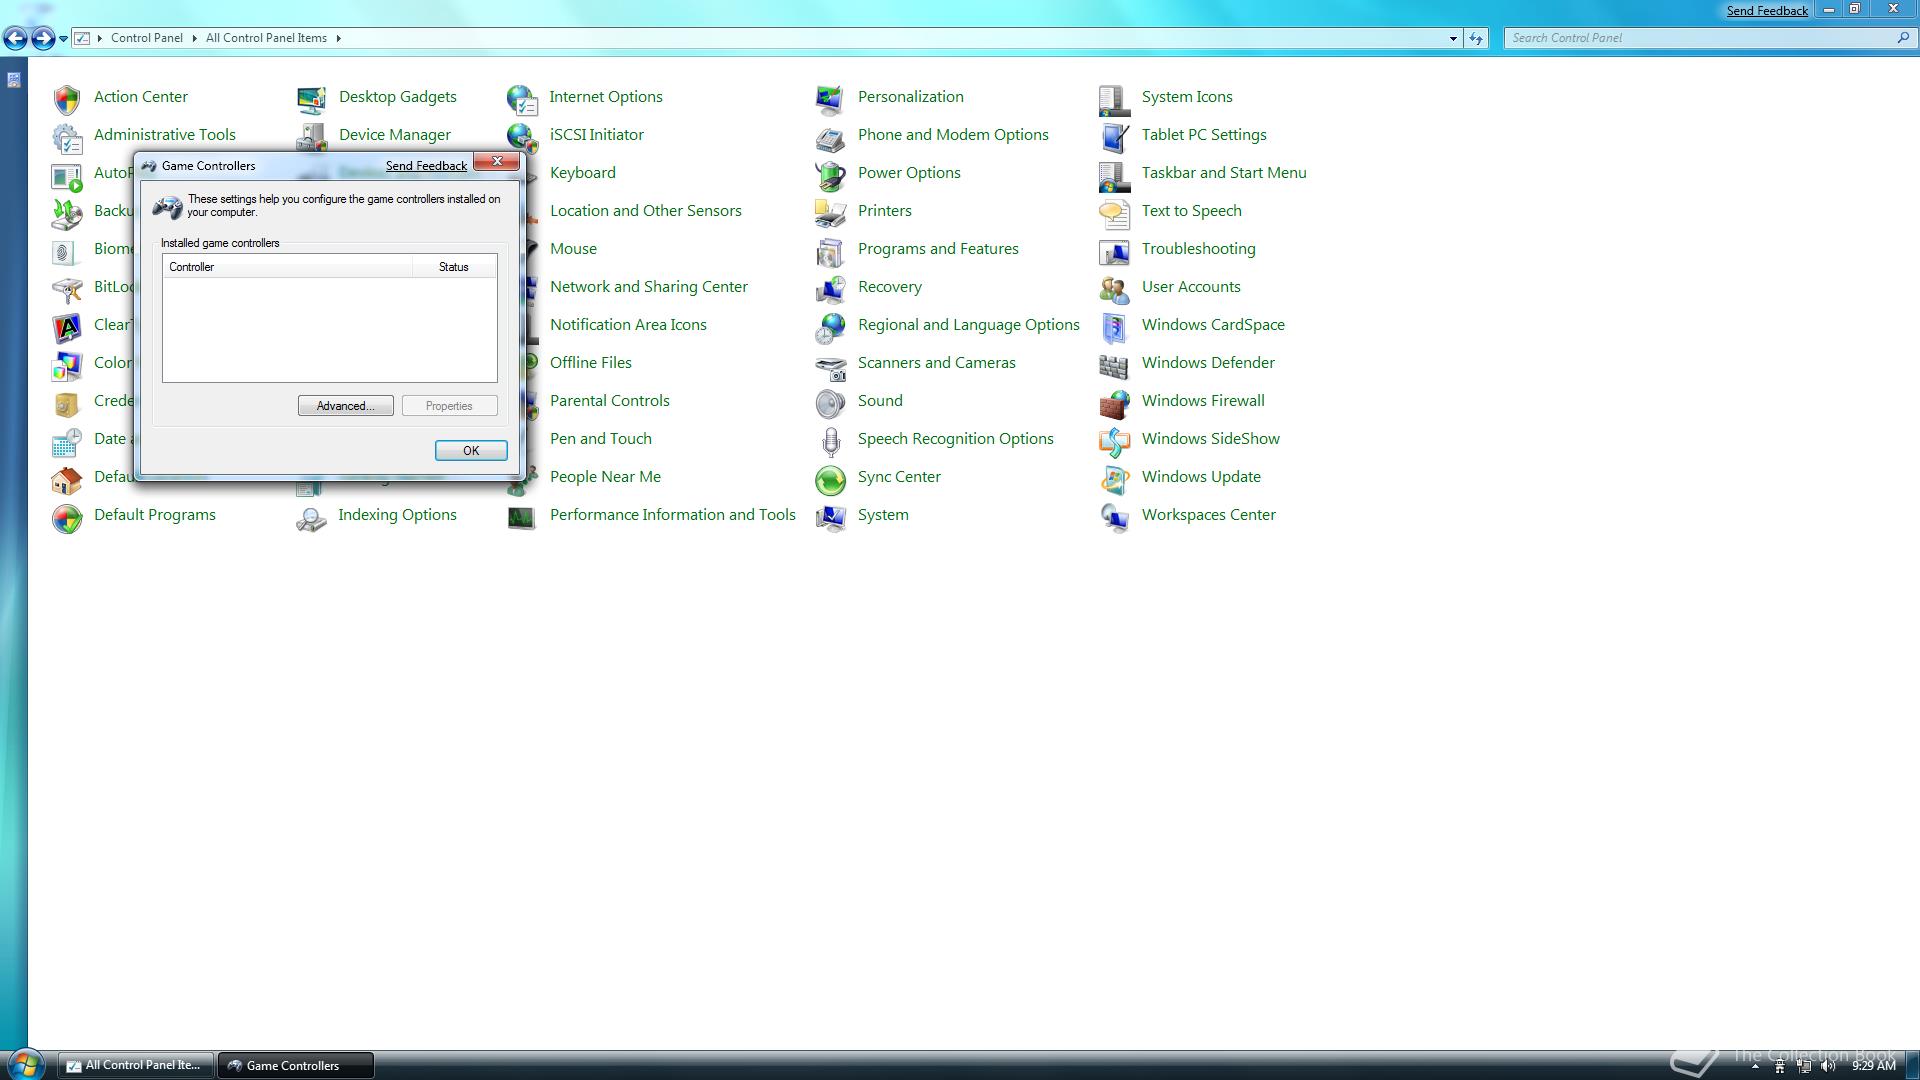Open the Parental Controls link
This screenshot has width=1920, height=1080.
[x=610, y=401]
